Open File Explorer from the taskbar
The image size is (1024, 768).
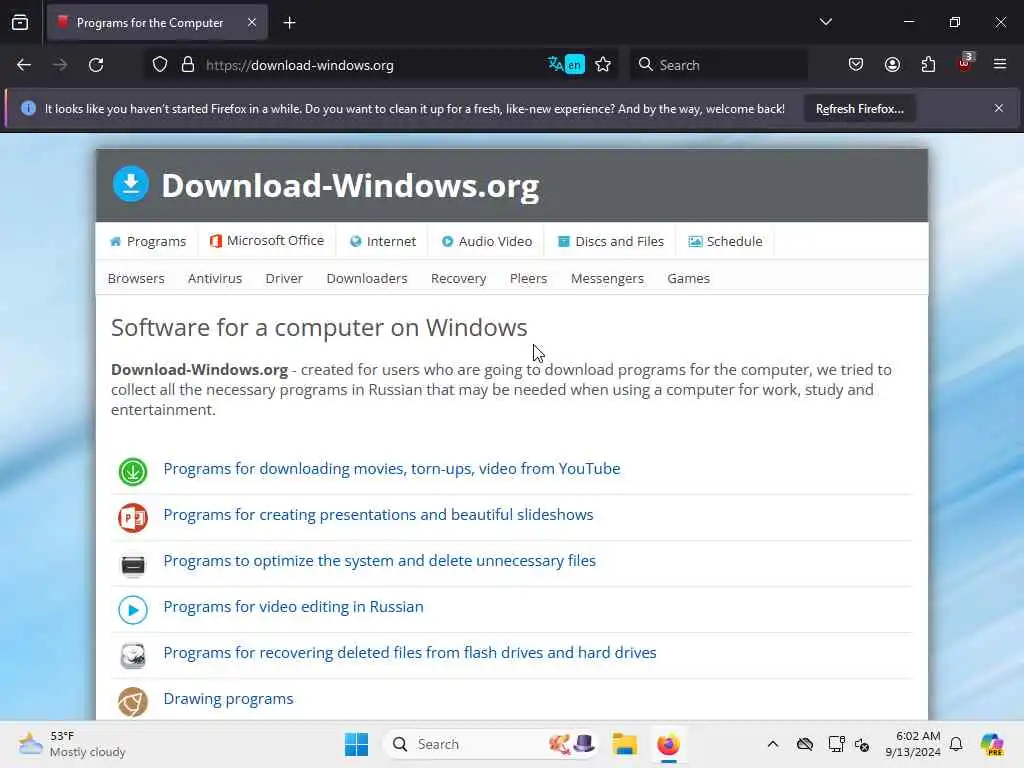tap(624, 744)
